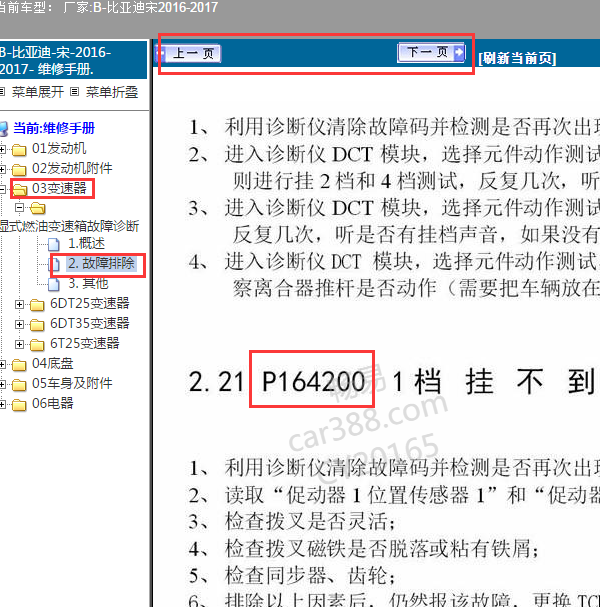Click the 6DT35变速器 folder icon
The image size is (600, 607).
pyautogui.click(x=37, y=325)
